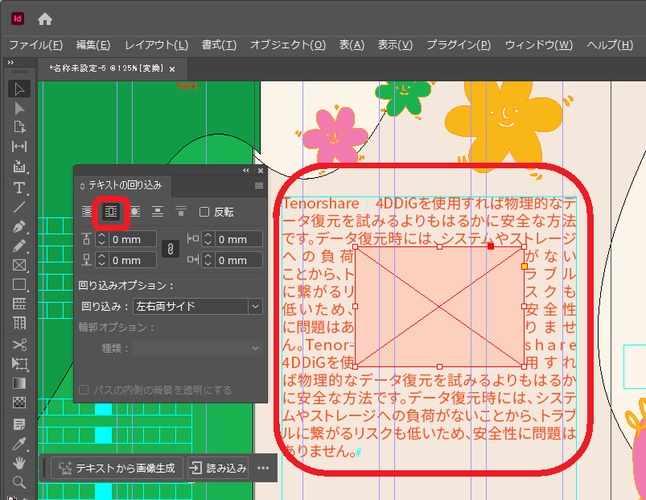Go to InDesign Home screen
Screen dimensions: 646x500
[44, 19]
